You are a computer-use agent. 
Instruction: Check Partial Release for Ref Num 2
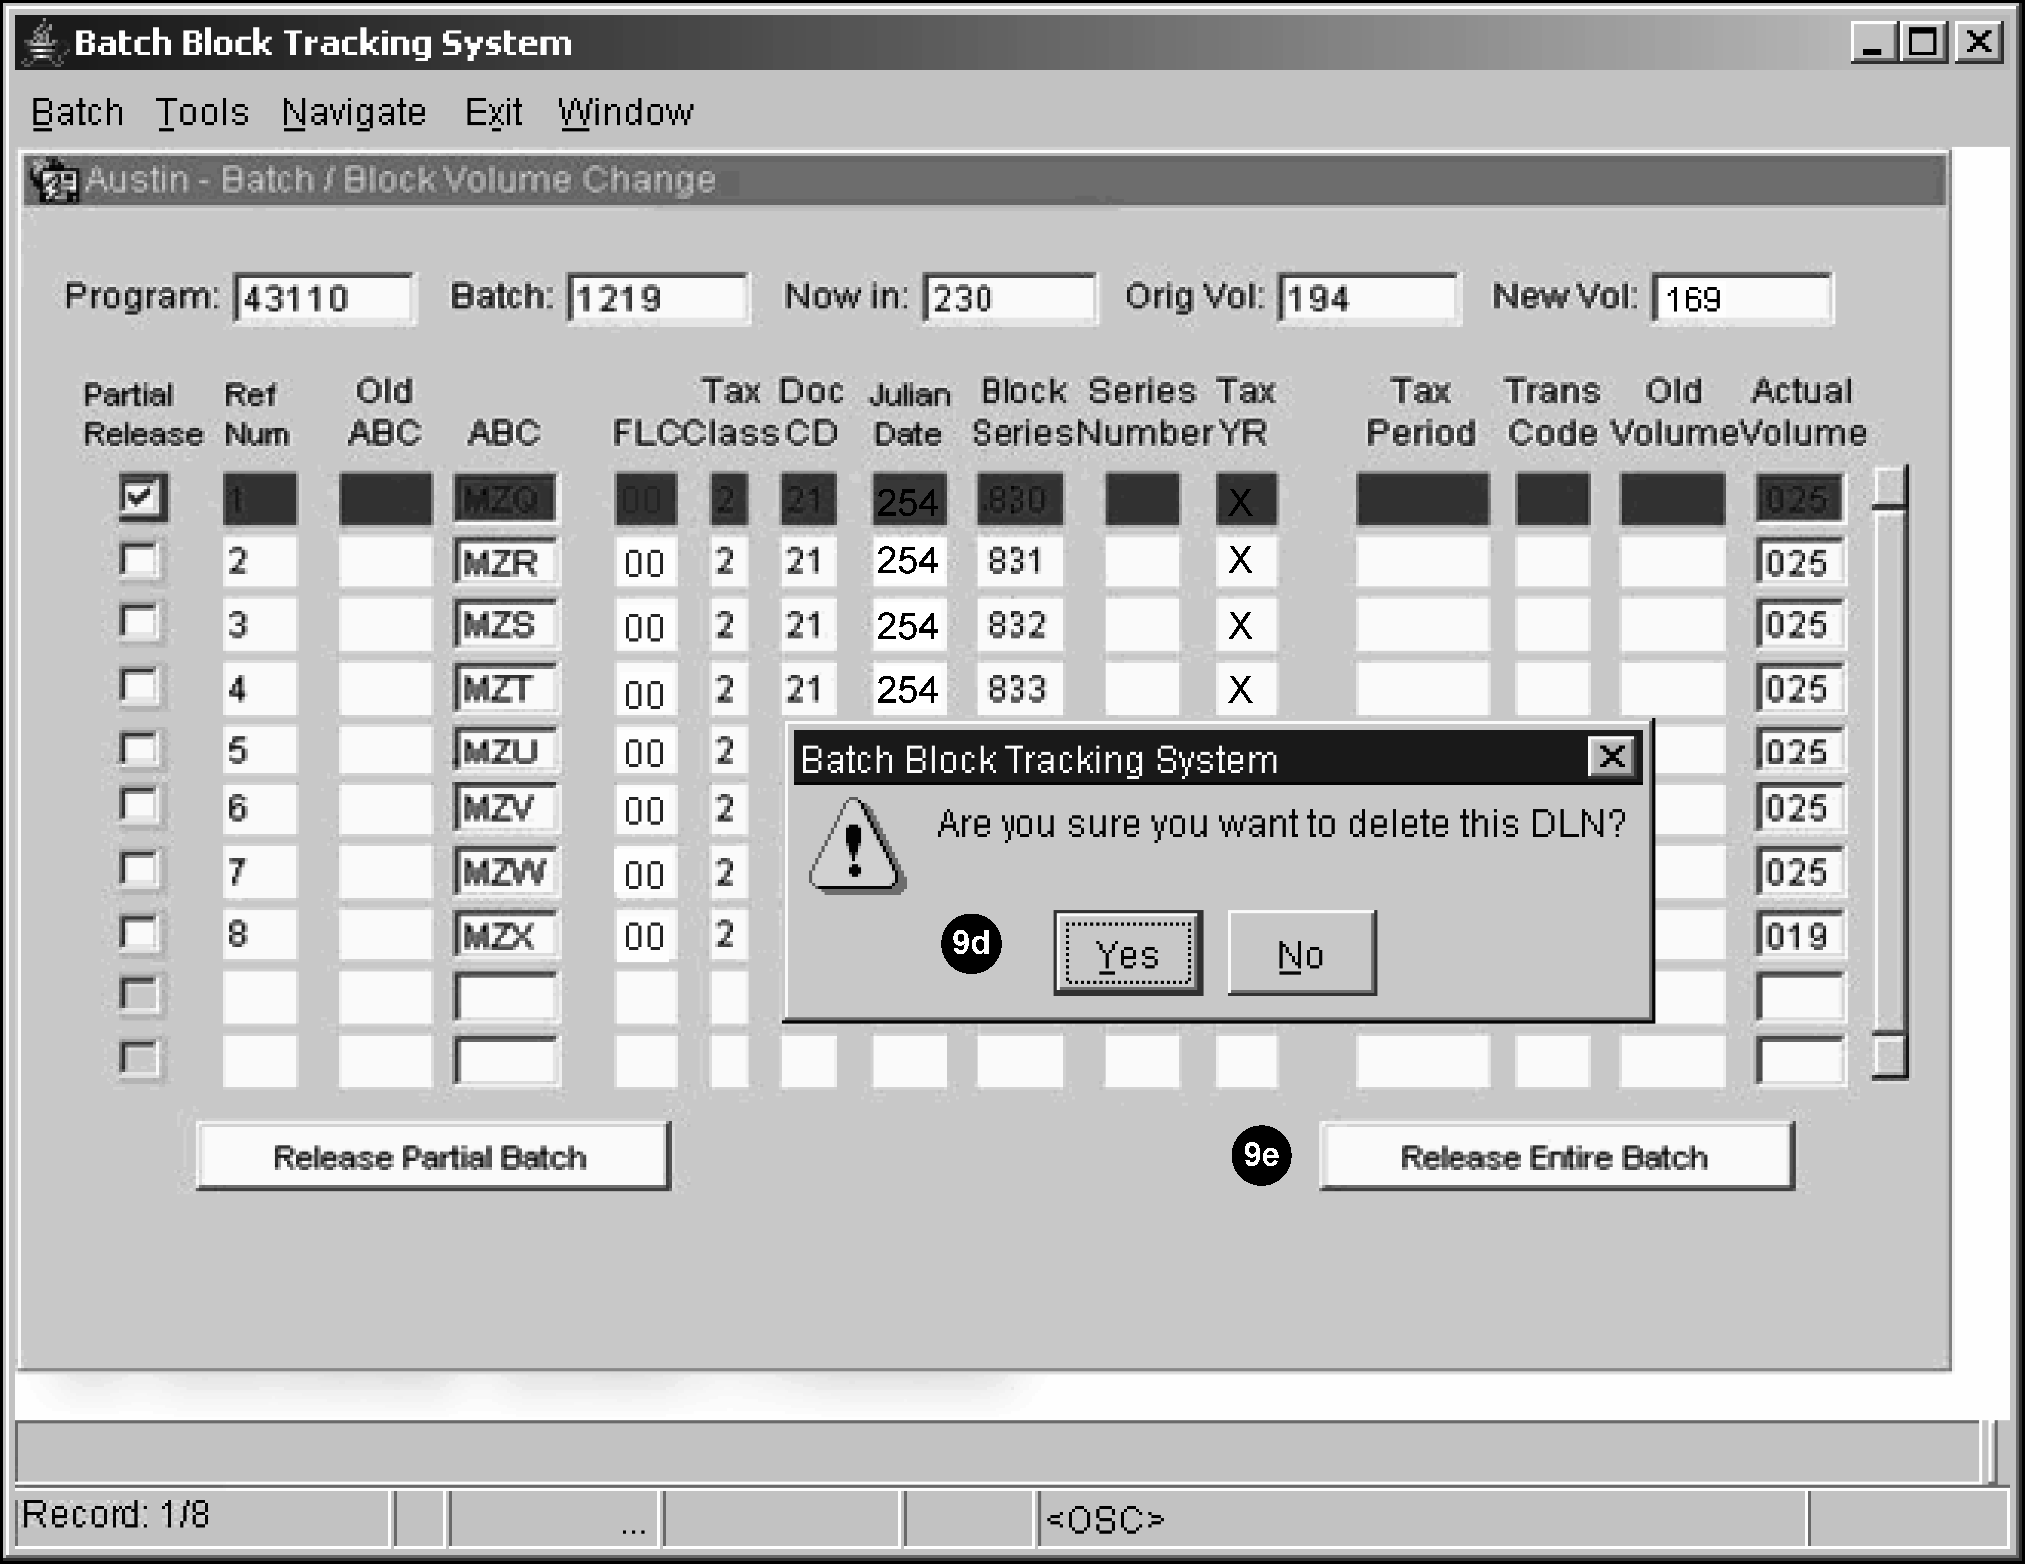139,560
